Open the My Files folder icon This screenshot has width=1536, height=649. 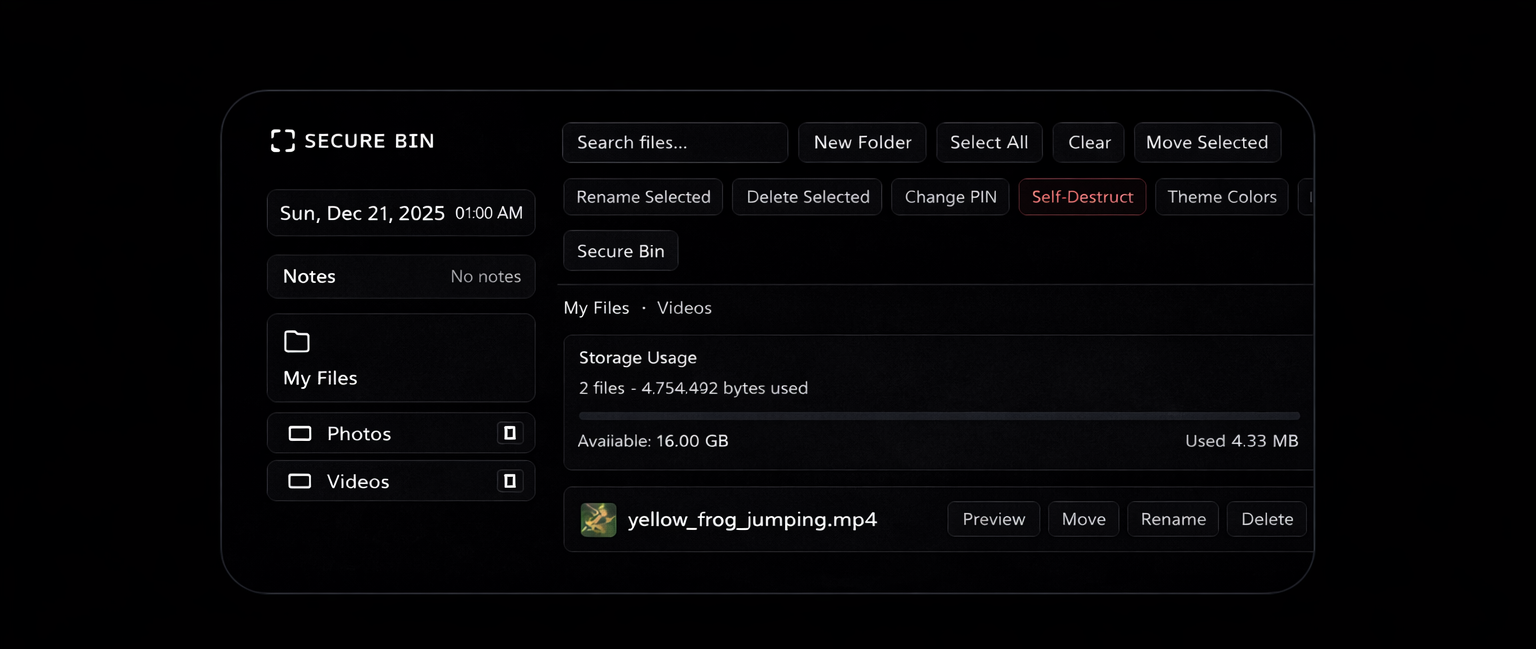(x=296, y=341)
